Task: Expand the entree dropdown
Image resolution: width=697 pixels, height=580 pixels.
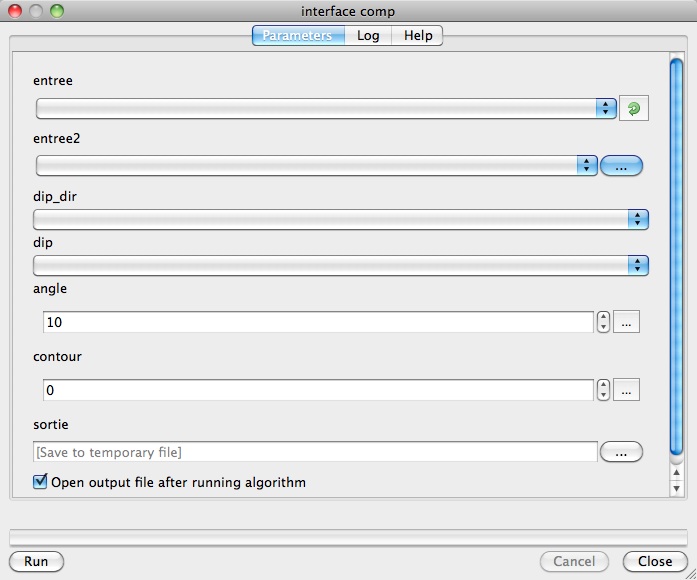Action: (325, 108)
